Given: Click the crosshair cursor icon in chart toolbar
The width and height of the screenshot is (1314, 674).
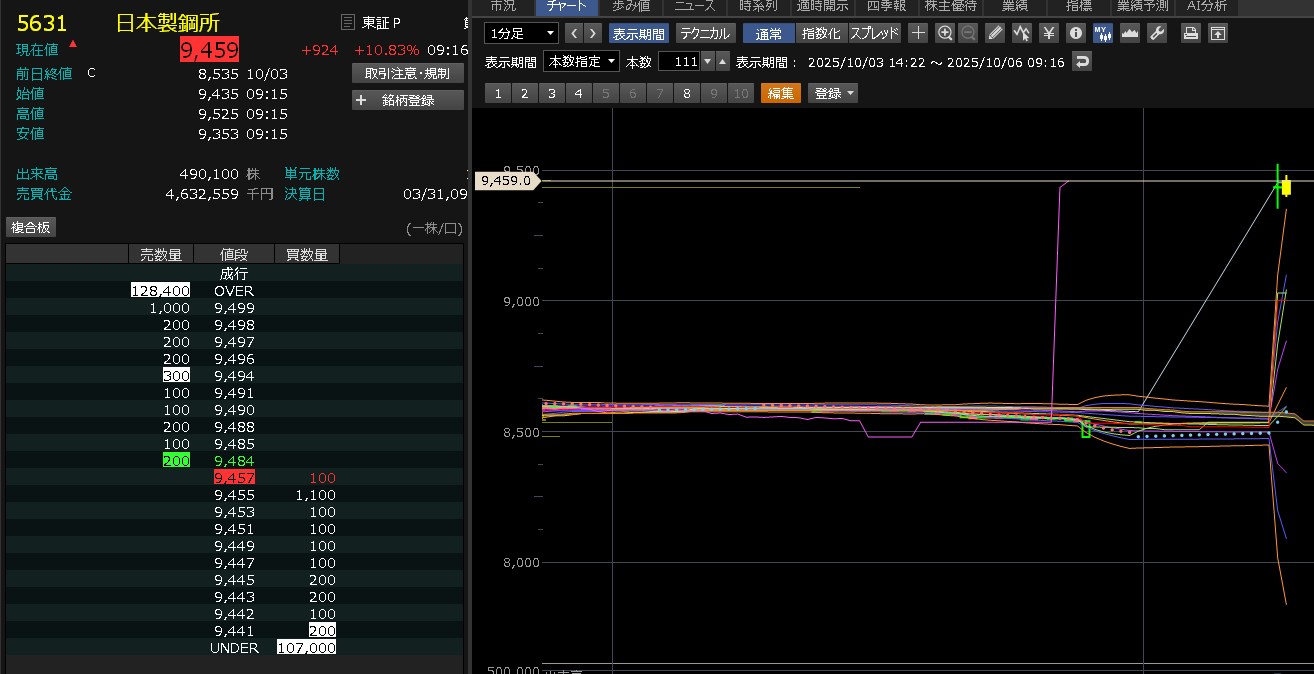Looking at the screenshot, I should click(918, 33).
